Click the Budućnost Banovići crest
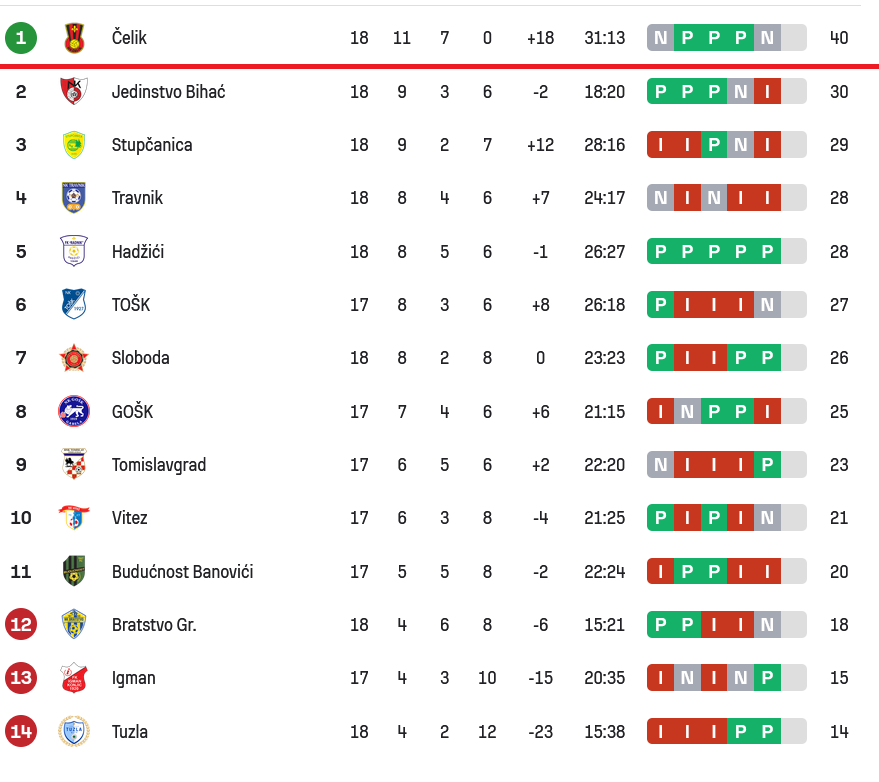The height and width of the screenshot is (782, 879). pyautogui.click(x=74, y=571)
